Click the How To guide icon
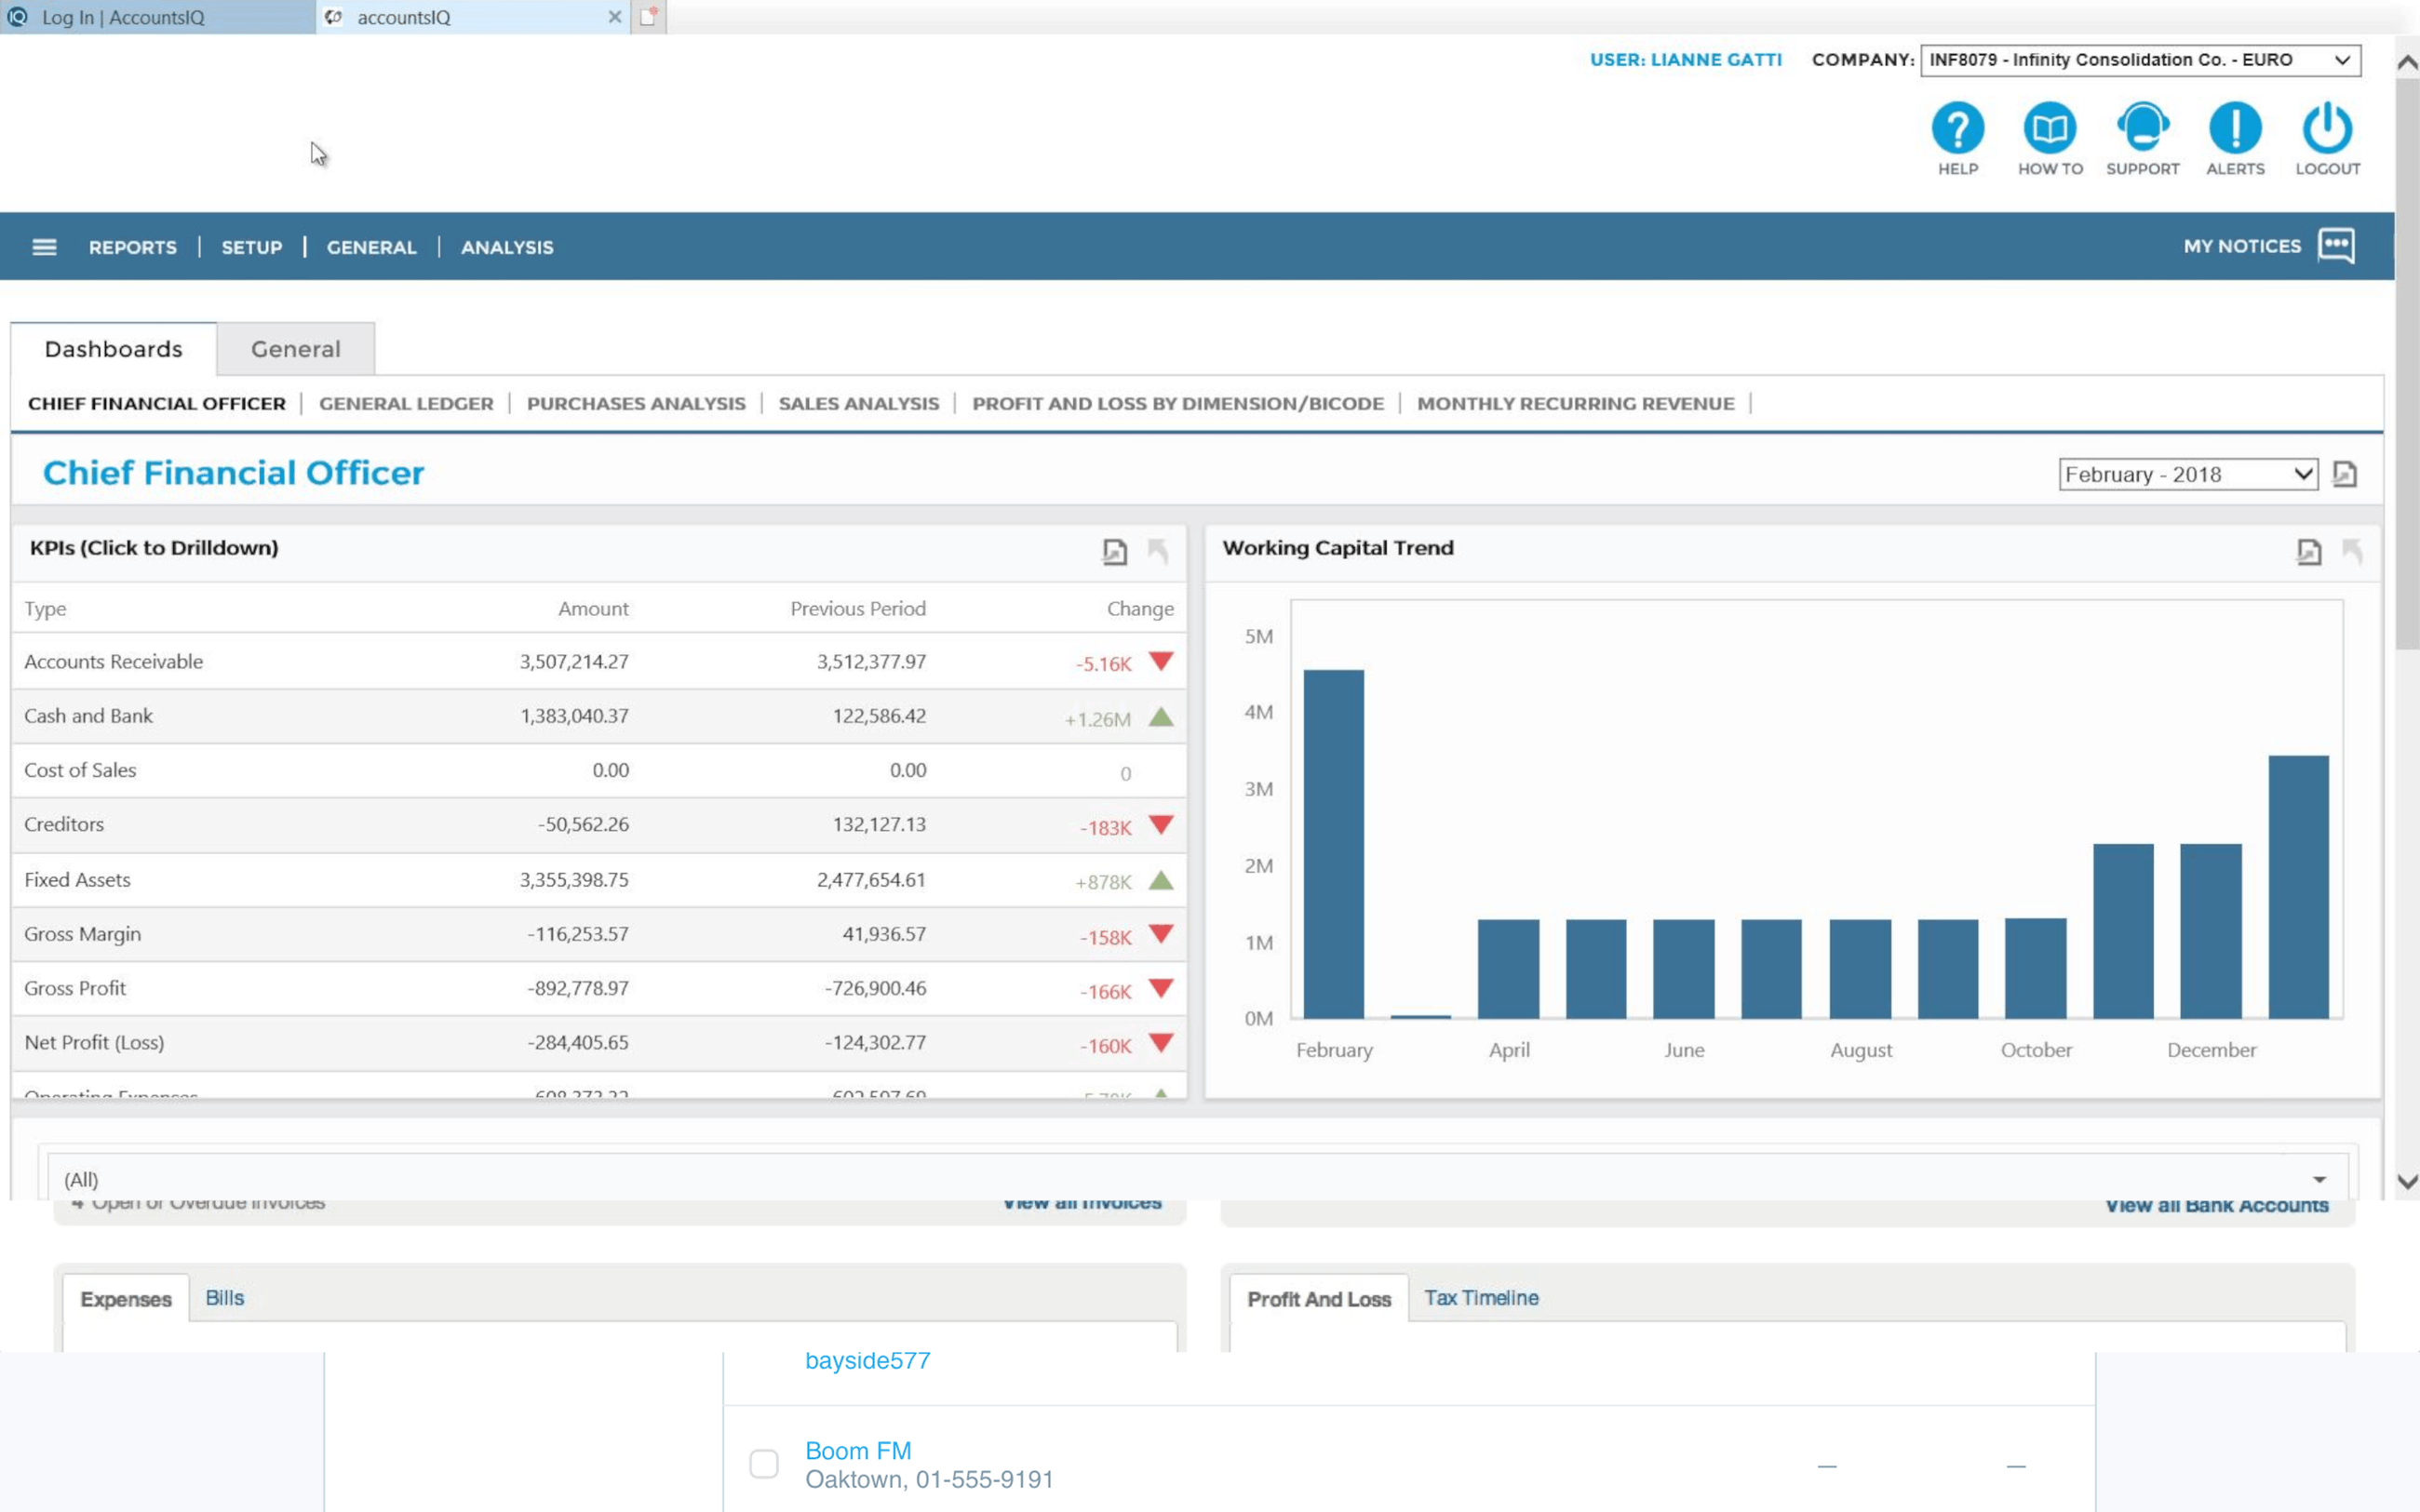The width and height of the screenshot is (2420, 1512). coord(2049,127)
